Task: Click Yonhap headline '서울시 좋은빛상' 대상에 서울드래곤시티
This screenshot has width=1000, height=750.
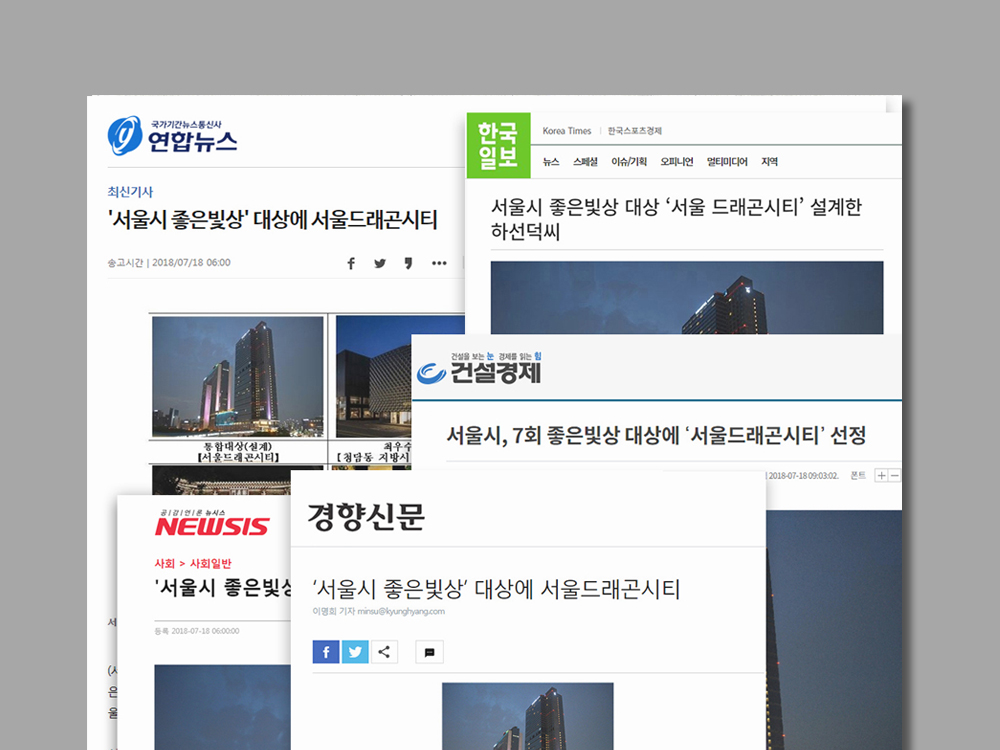Action: coord(272,220)
